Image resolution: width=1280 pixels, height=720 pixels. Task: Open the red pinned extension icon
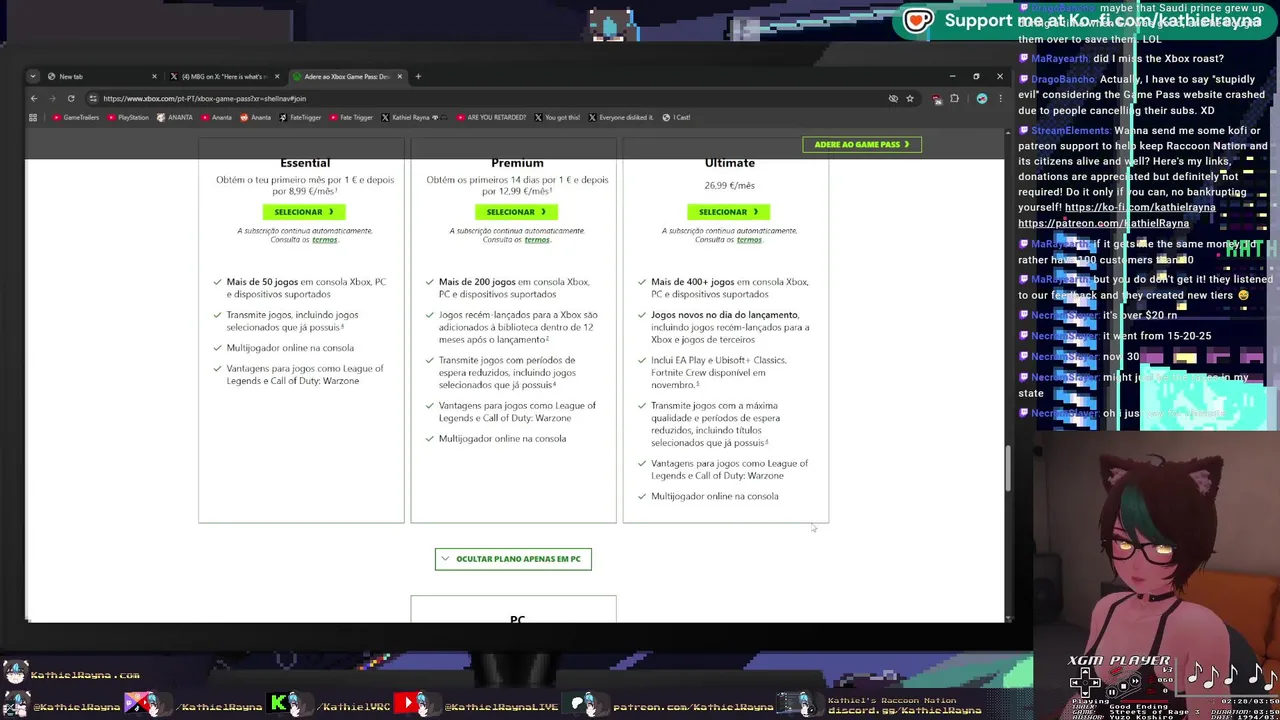[936, 98]
